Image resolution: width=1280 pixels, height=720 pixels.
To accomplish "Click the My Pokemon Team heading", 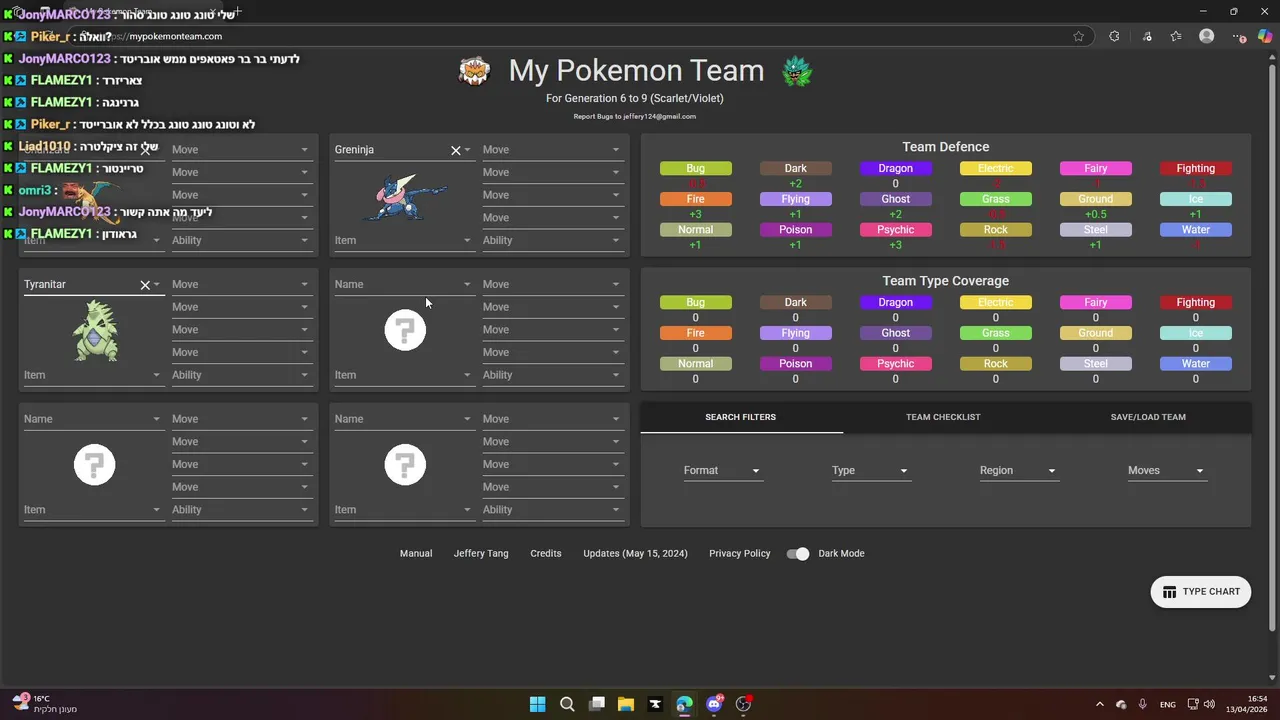I will click(x=636, y=71).
